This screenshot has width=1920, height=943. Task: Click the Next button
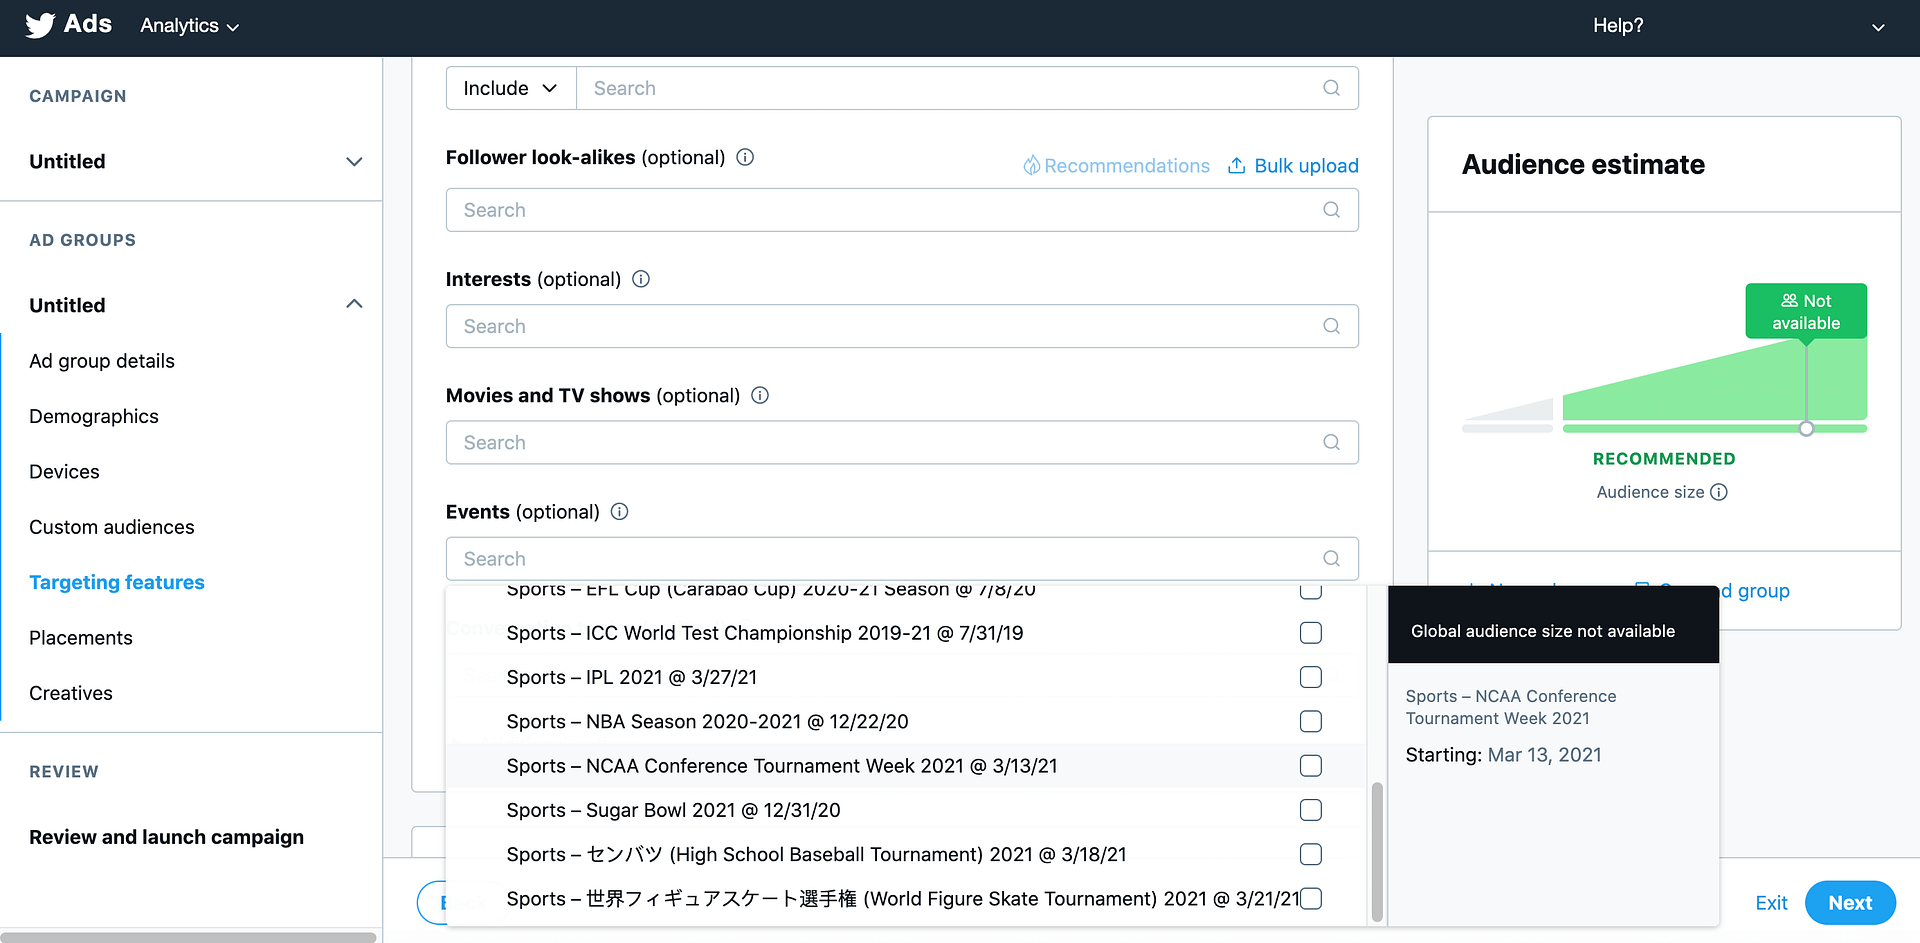coord(1850,903)
